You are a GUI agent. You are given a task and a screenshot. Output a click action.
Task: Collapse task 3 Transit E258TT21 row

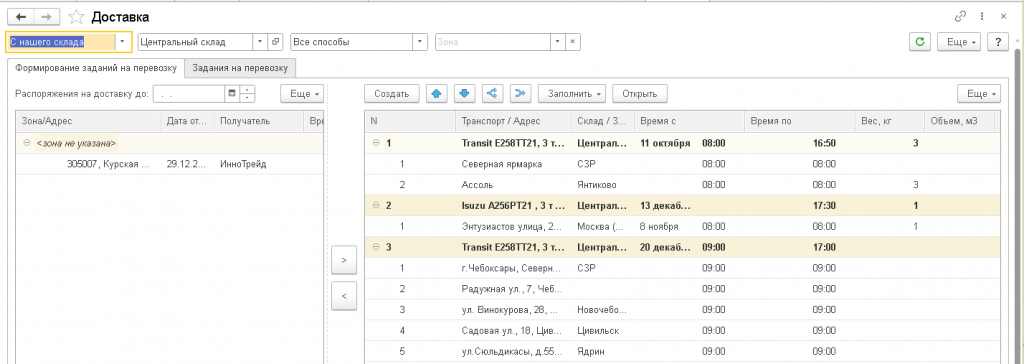click(x=376, y=248)
